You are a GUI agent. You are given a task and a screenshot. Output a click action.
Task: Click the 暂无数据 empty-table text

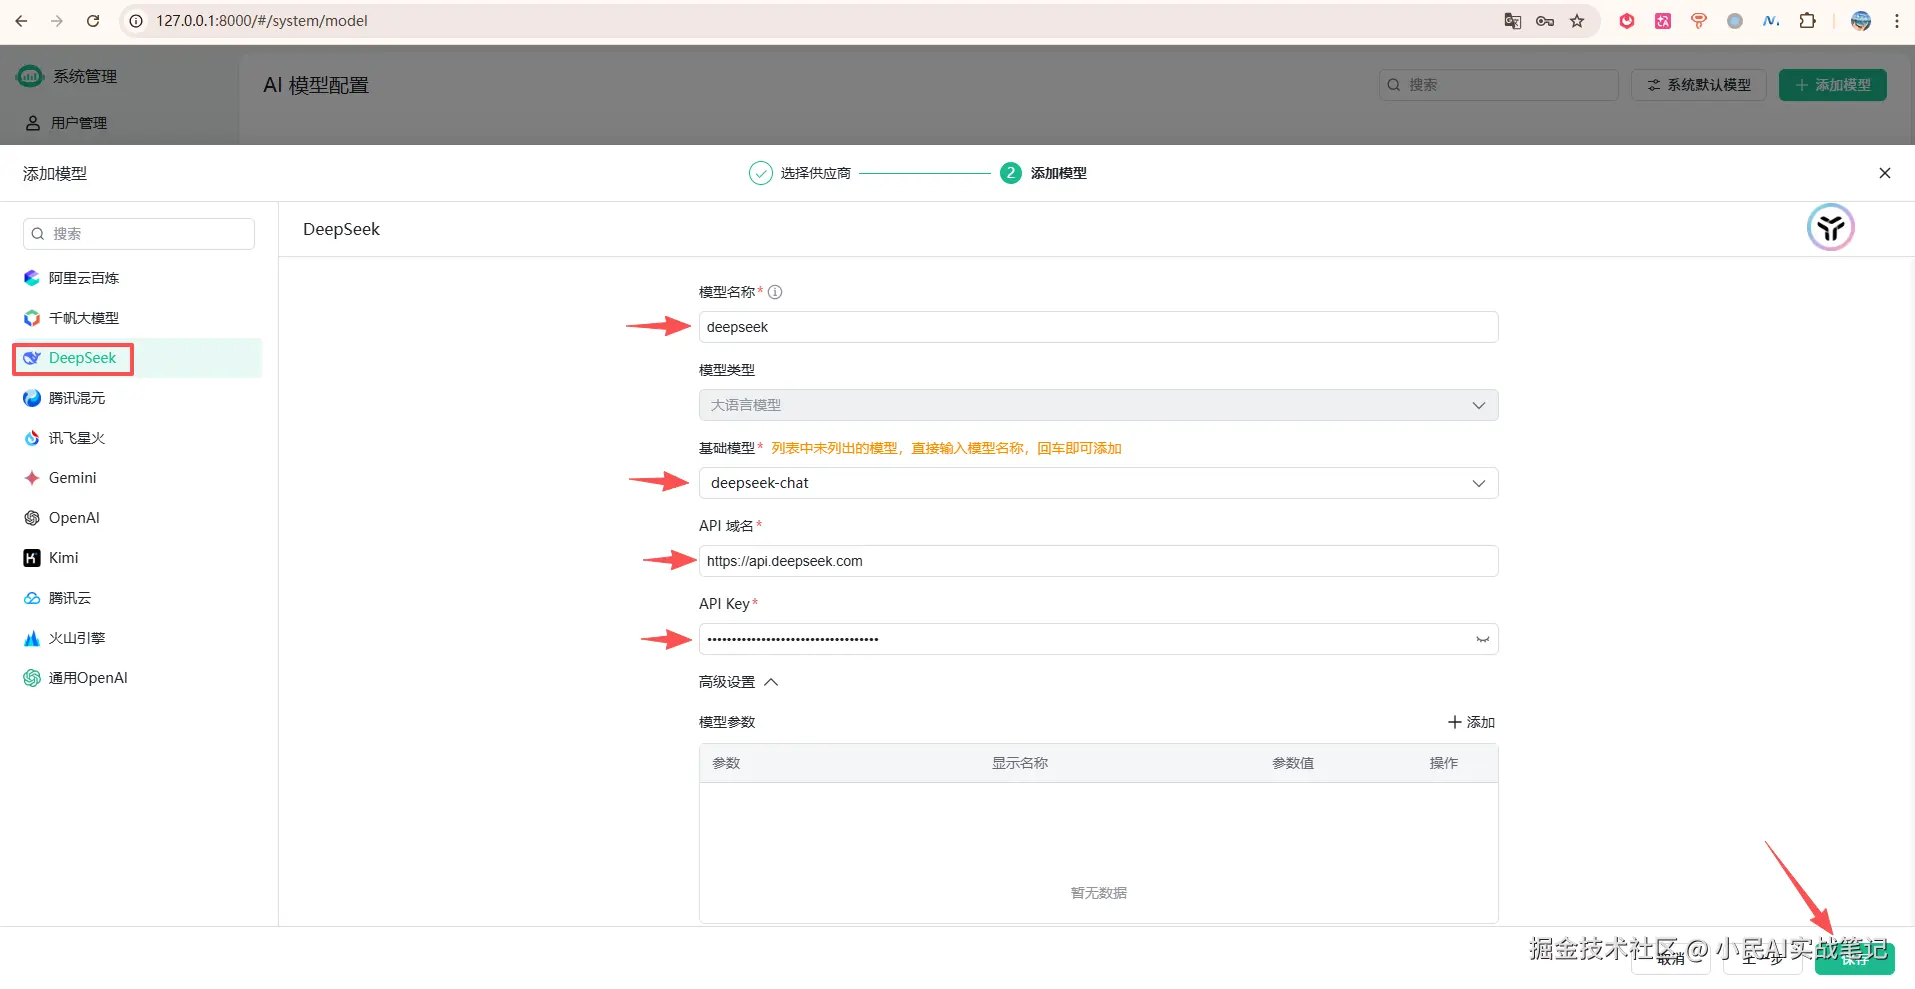point(1099,893)
